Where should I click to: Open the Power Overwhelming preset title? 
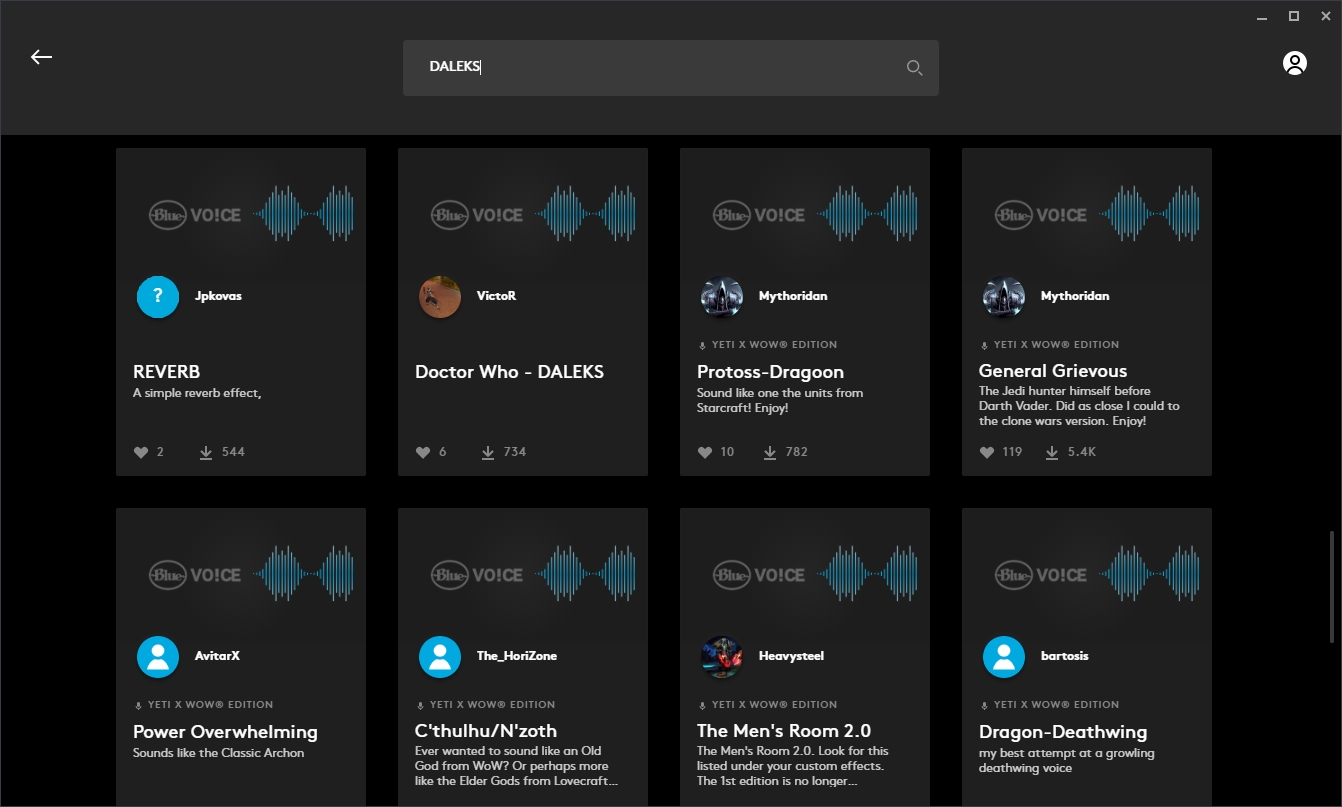[225, 732]
